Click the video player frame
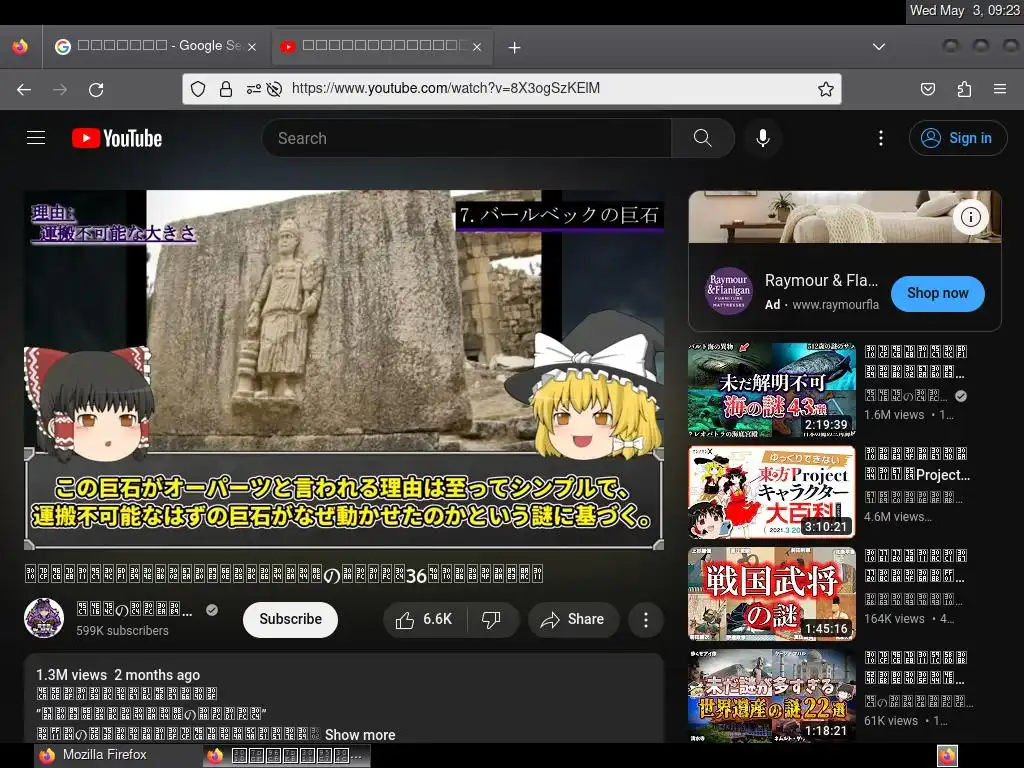Screen dimensions: 1024x768 344,370
